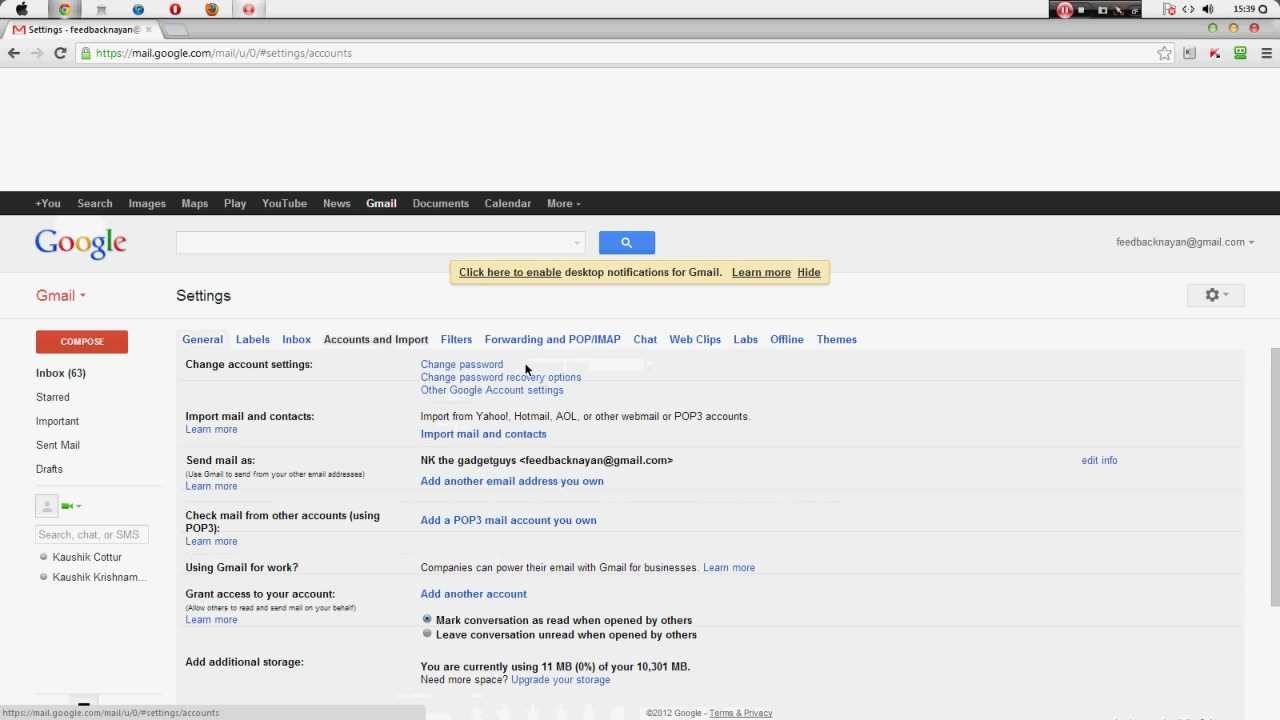Click the page vertical scrollbar
The width and height of the screenshot is (1280, 720).
pos(1274,475)
